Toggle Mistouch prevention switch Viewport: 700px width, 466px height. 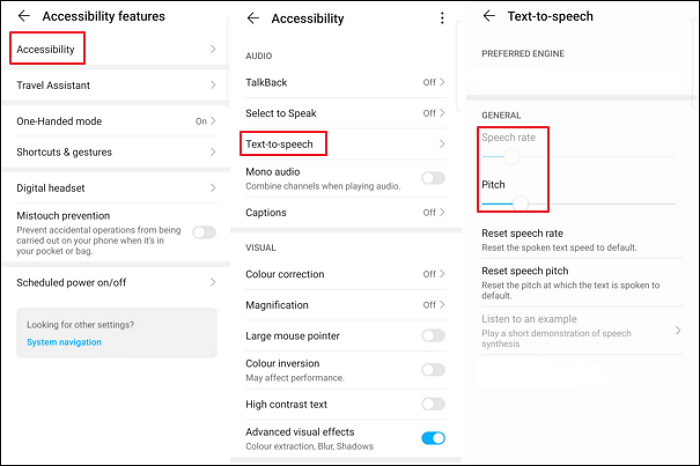(204, 232)
